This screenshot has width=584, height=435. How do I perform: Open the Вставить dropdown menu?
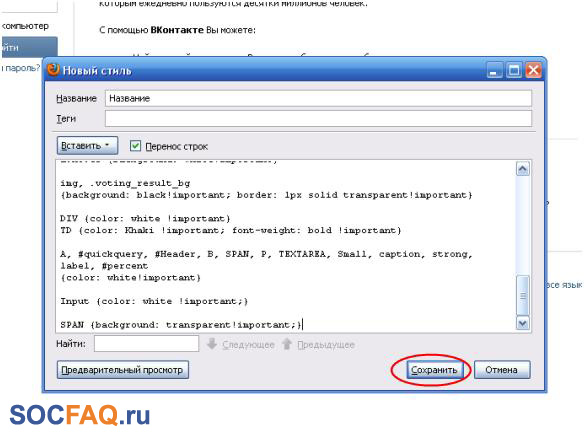87,145
